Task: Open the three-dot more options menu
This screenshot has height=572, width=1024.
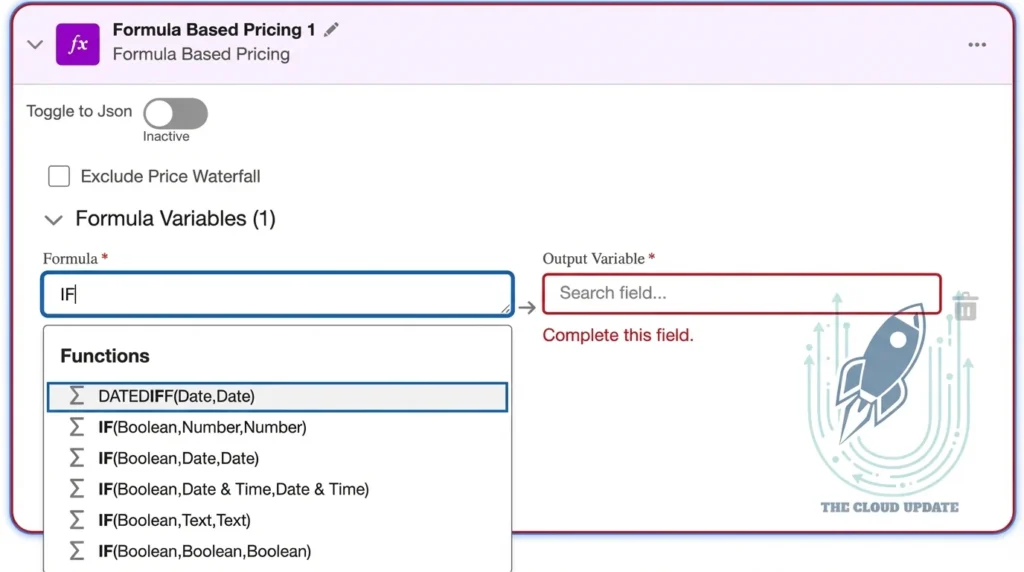Action: (977, 45)
